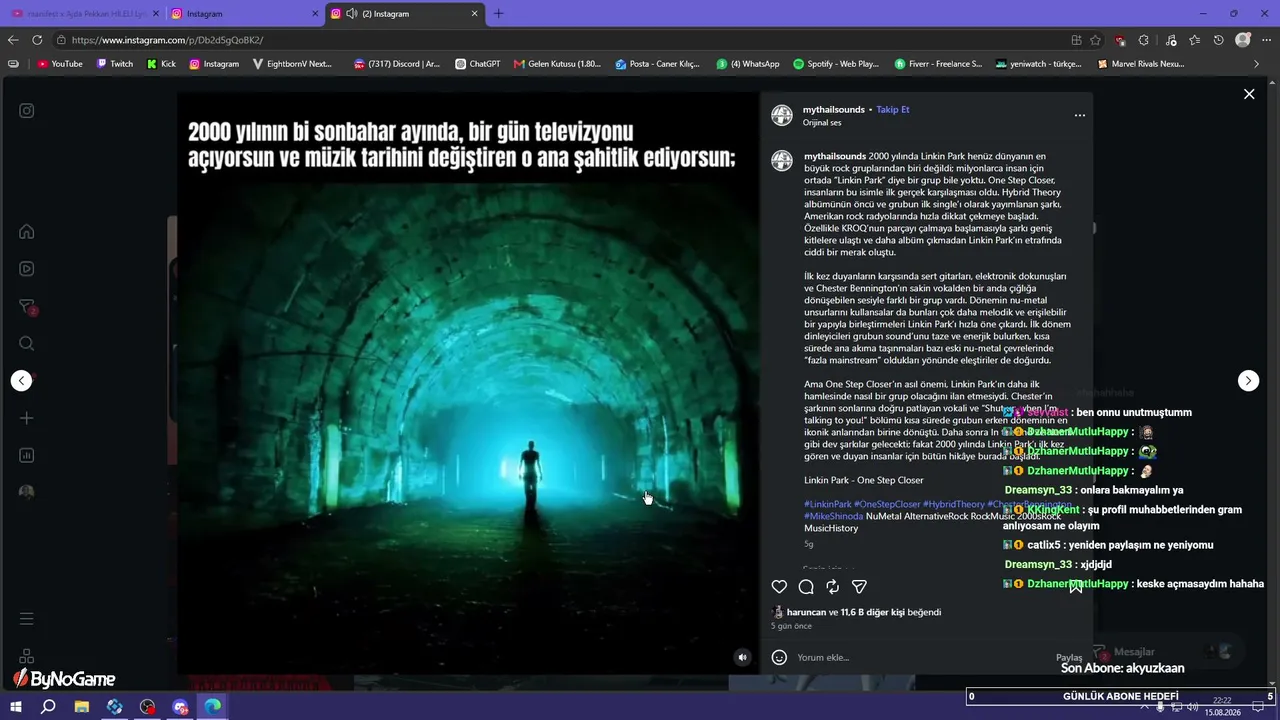
Task: Show more bookmarks with overflow chevron
Action: [1257, 64]
